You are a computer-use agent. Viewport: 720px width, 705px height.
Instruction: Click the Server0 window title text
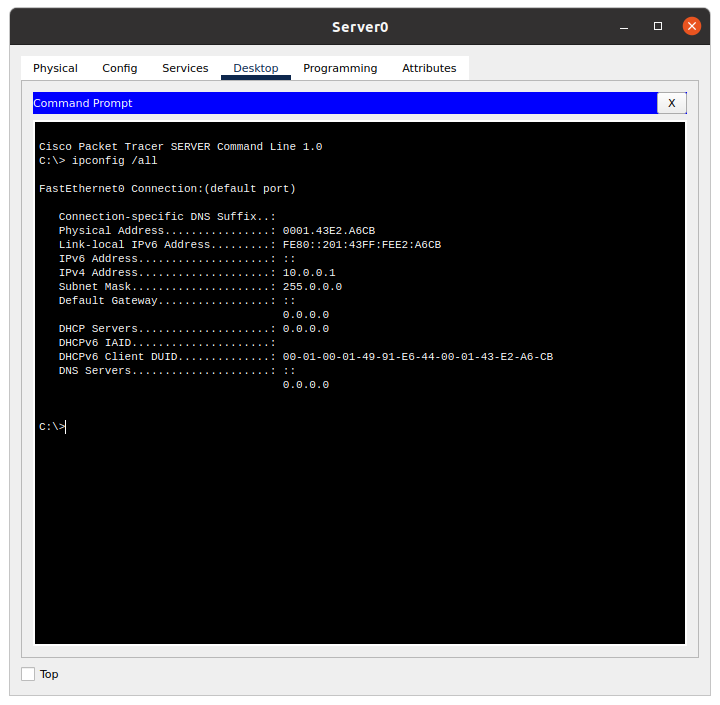tap(360, 27)
